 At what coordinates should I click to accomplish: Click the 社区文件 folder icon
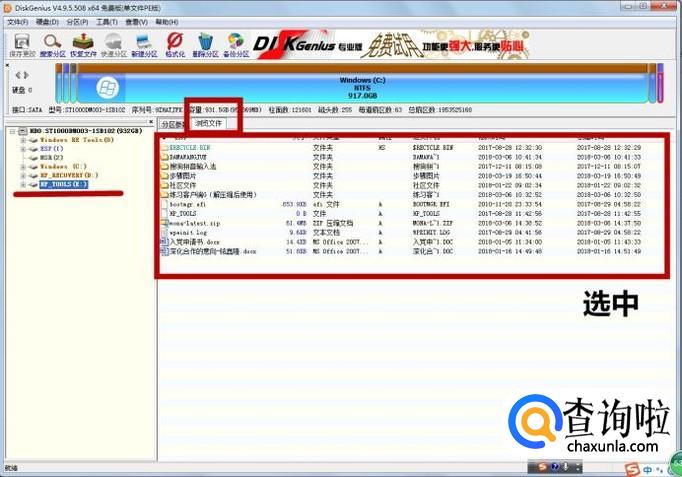point(164,185)
